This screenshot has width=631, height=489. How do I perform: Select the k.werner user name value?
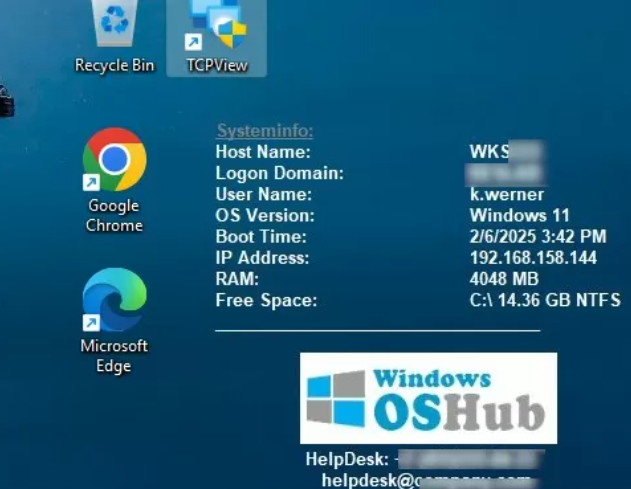(507, 194)
